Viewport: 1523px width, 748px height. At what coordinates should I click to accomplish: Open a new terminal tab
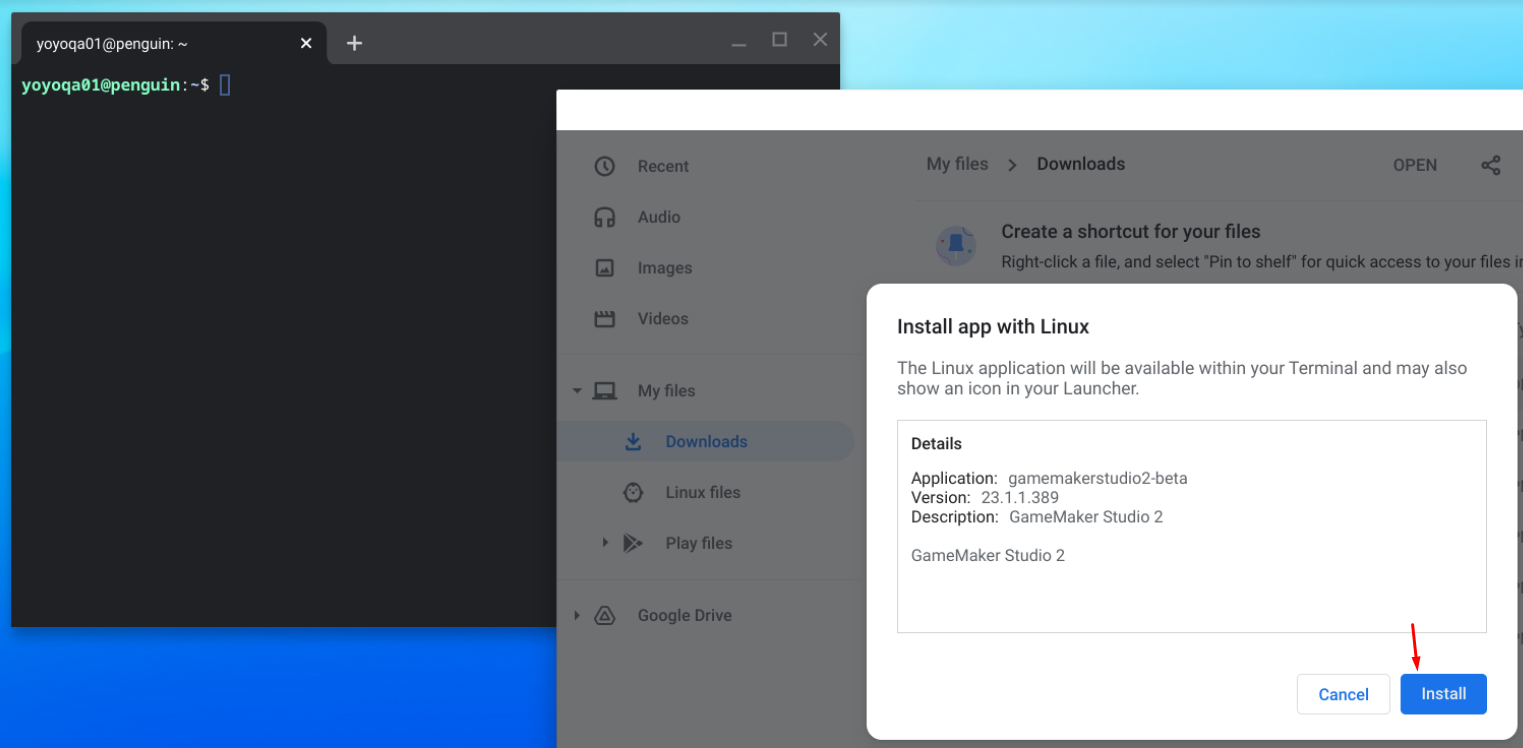[x=354, y=43]
